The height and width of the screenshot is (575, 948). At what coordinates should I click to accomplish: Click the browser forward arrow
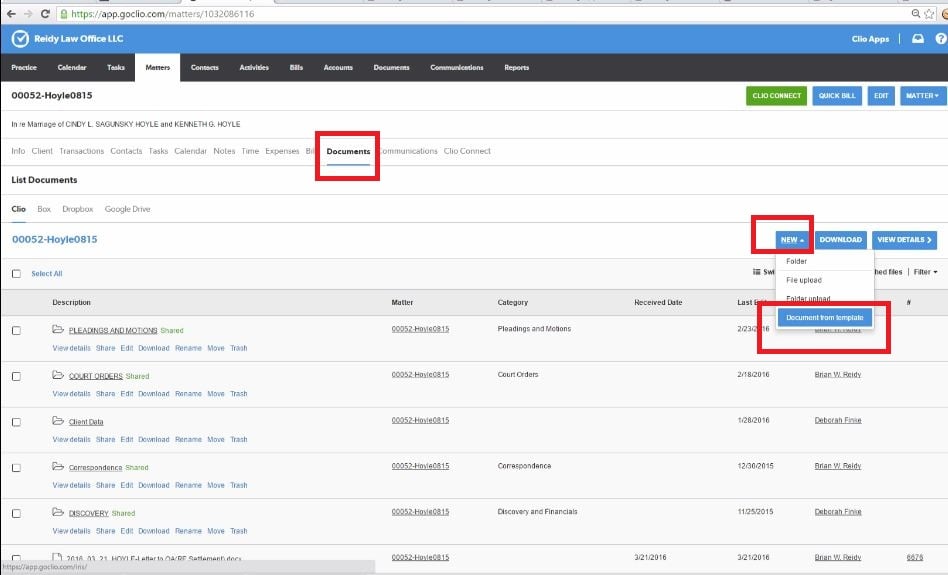pos(28,13)
